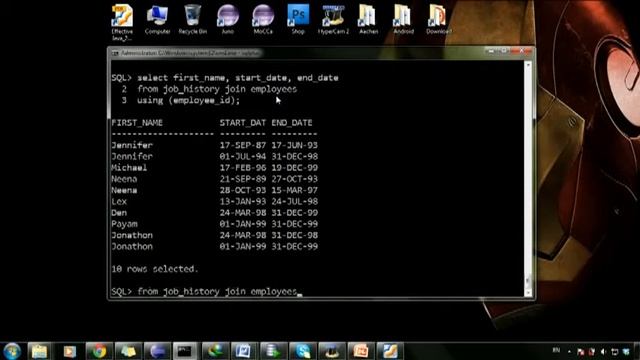Open the Effective Java PDF desktop shortcut
This screenshot has height=360, width=640.
(x=122, y=22)
